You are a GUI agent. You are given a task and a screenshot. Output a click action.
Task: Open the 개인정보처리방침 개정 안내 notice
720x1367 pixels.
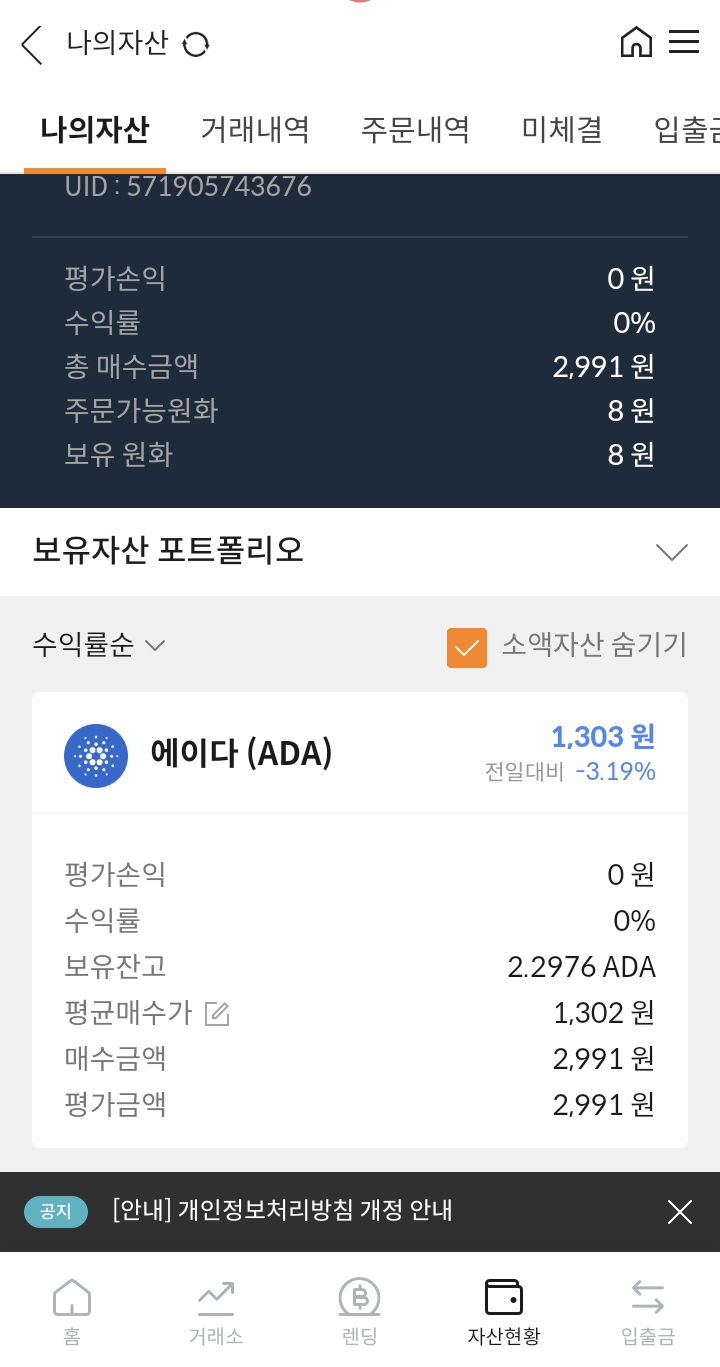click(x=283, y=1211)
